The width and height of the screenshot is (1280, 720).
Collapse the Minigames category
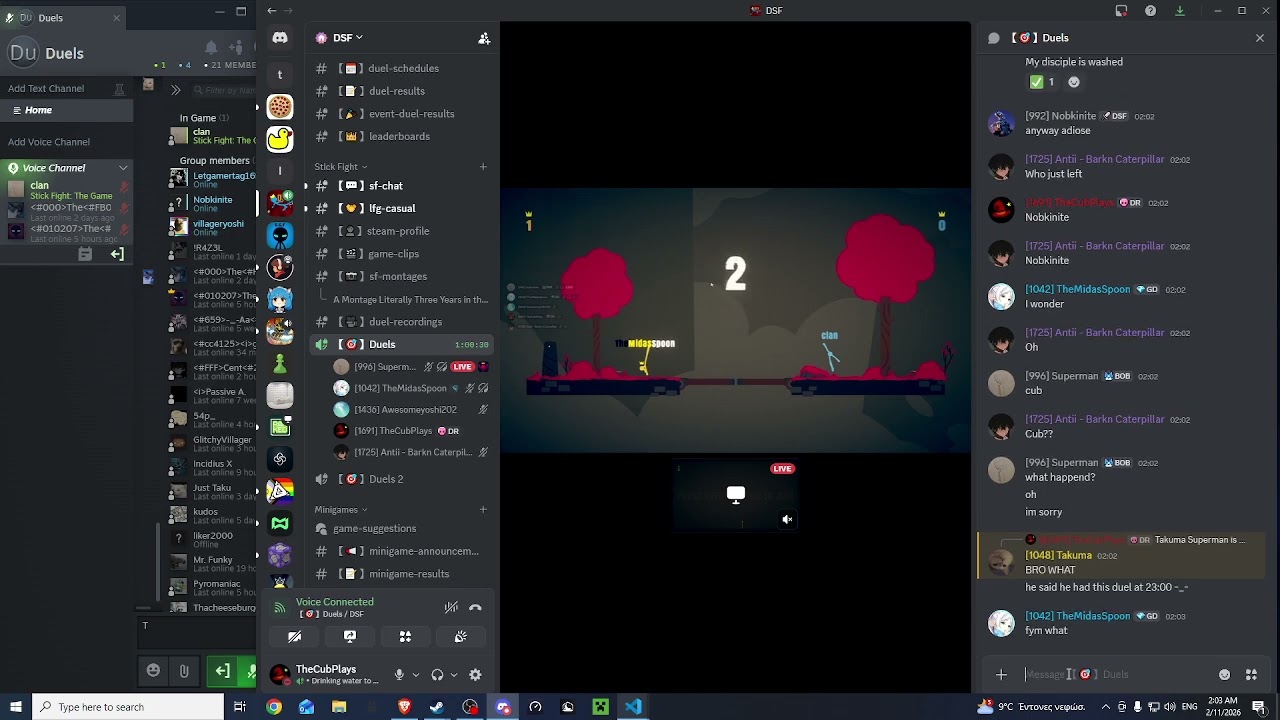341,510
